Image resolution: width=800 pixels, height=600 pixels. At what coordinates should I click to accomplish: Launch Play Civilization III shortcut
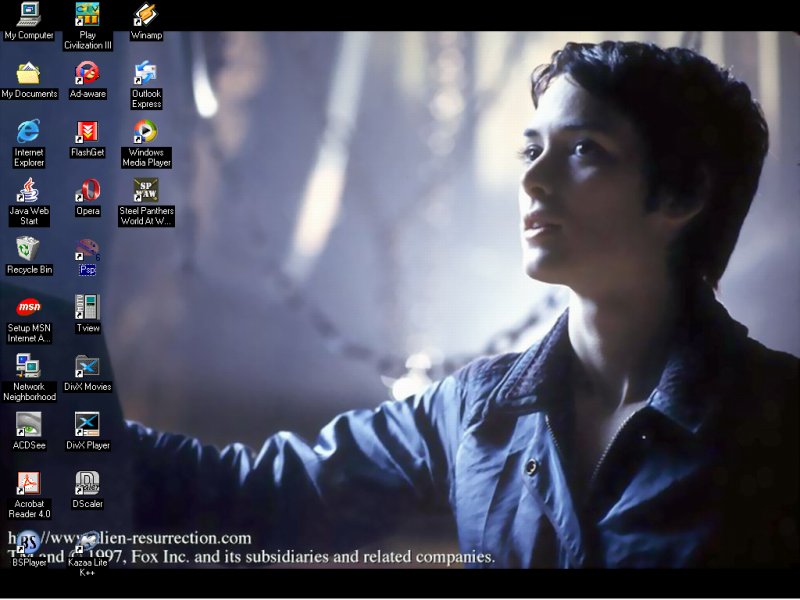tap(87, 15)
